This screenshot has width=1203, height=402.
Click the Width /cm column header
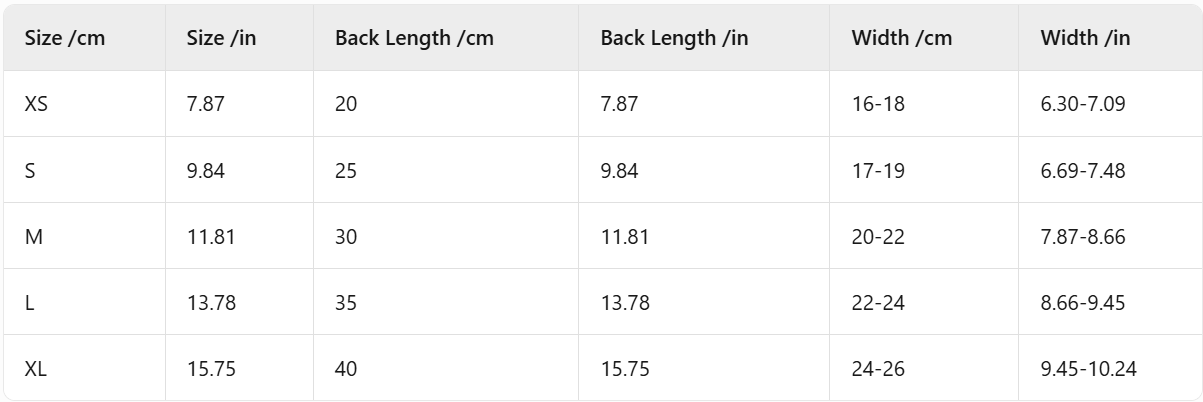[x=902, y=39]
